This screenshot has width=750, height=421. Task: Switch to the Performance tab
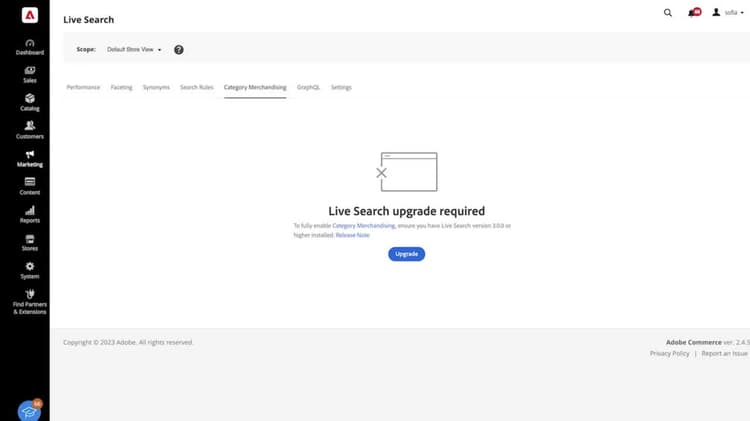tap(83, 87)
